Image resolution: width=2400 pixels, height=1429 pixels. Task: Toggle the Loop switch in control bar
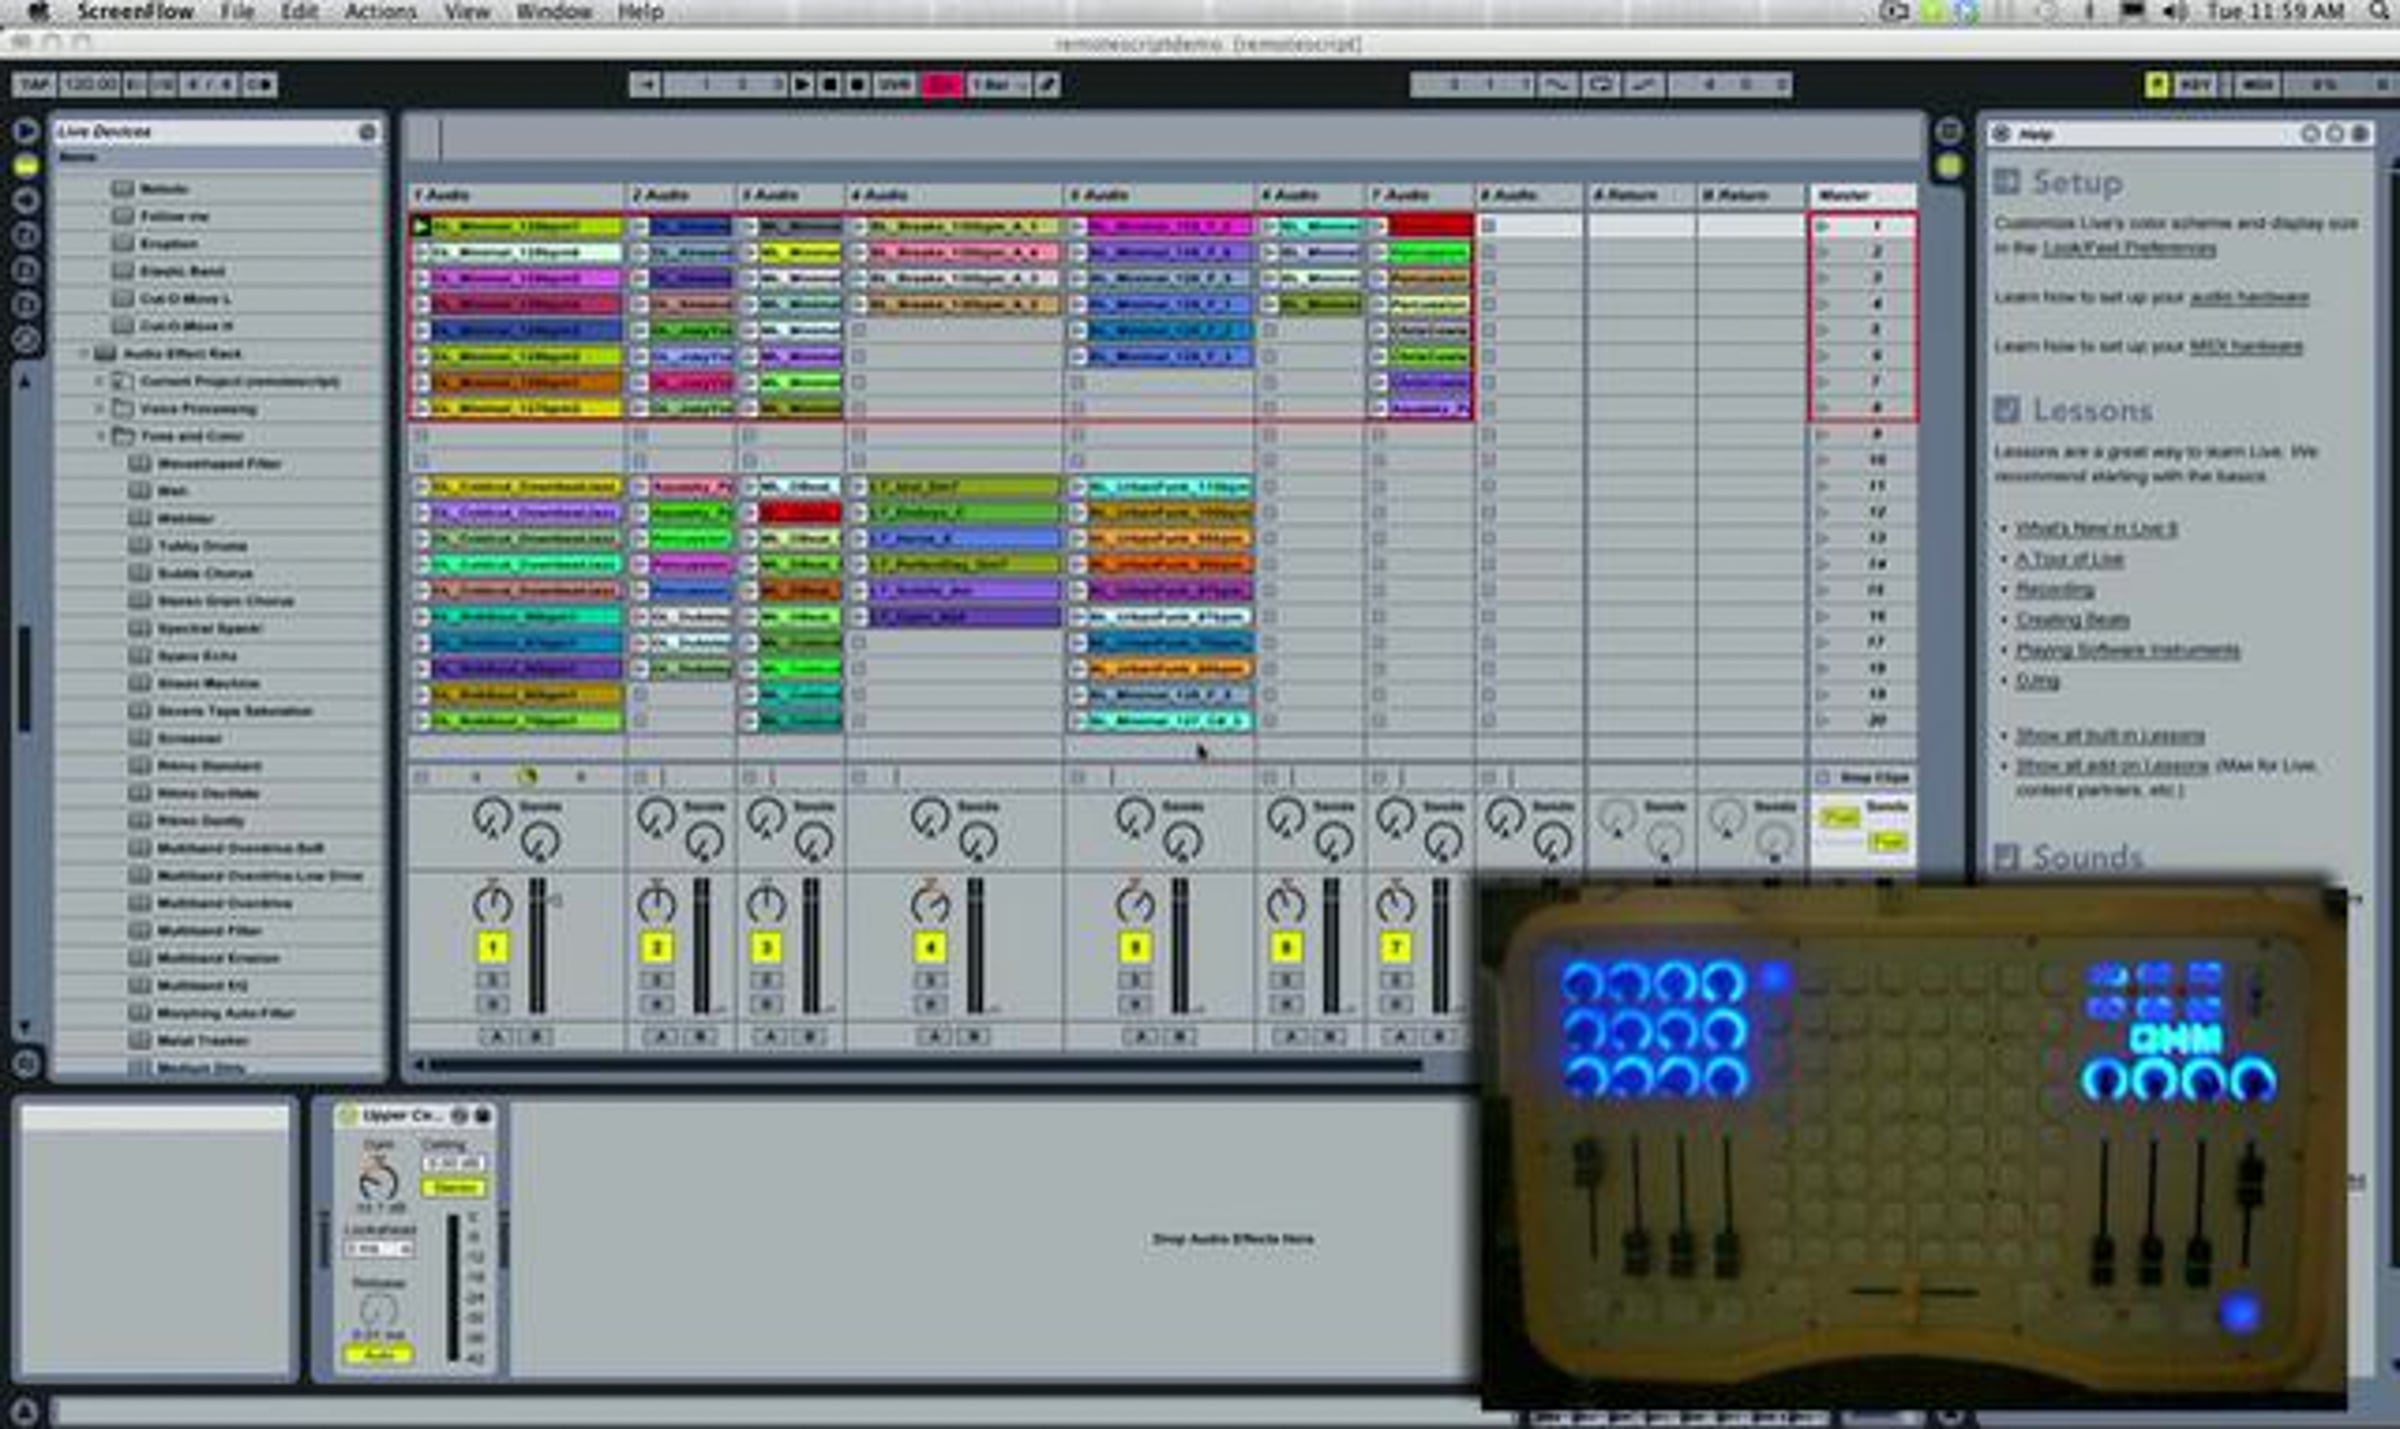pyautogui.click(x=1600, y=85)
